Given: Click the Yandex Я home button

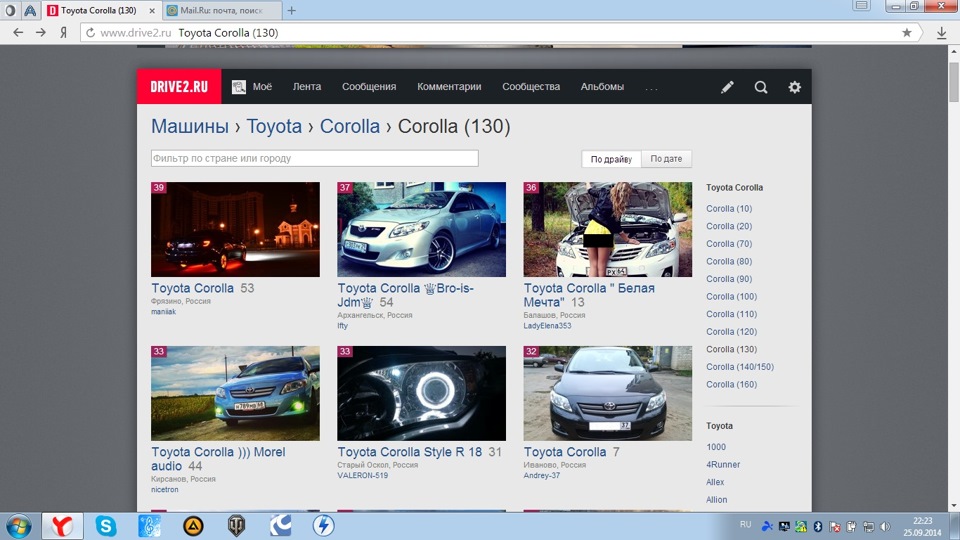Looking at the screenshot, I should [63, 32].
